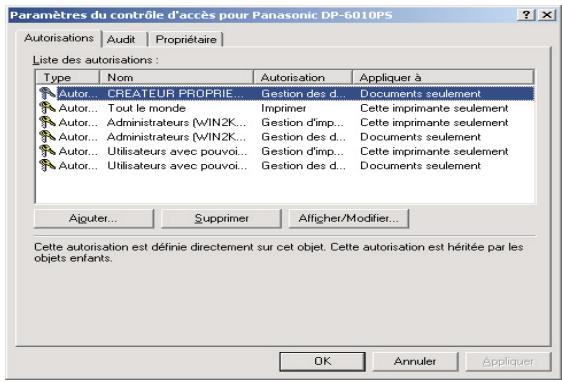
Task: Click the greyed Appliquer button
Action: coord(508,361)
